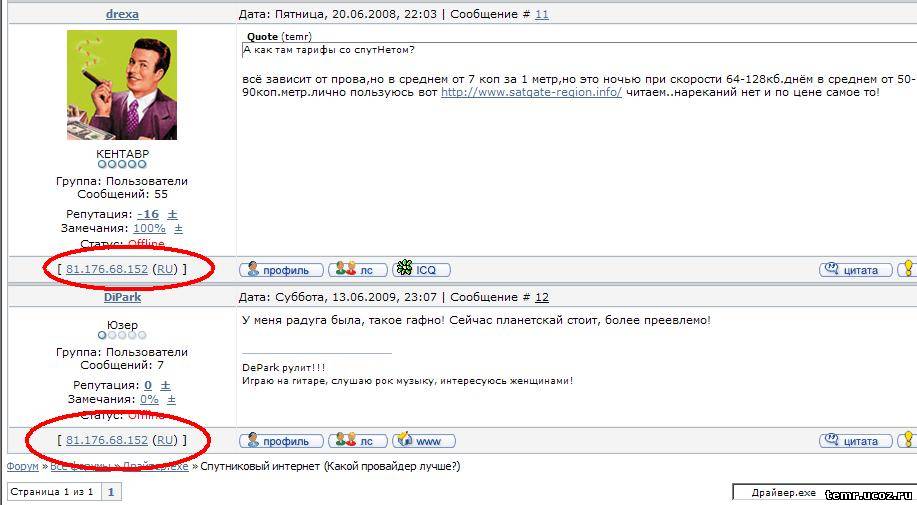Open drexa's profile button
Viewport: 917px width, 505px height.
(x=281, y=269)
